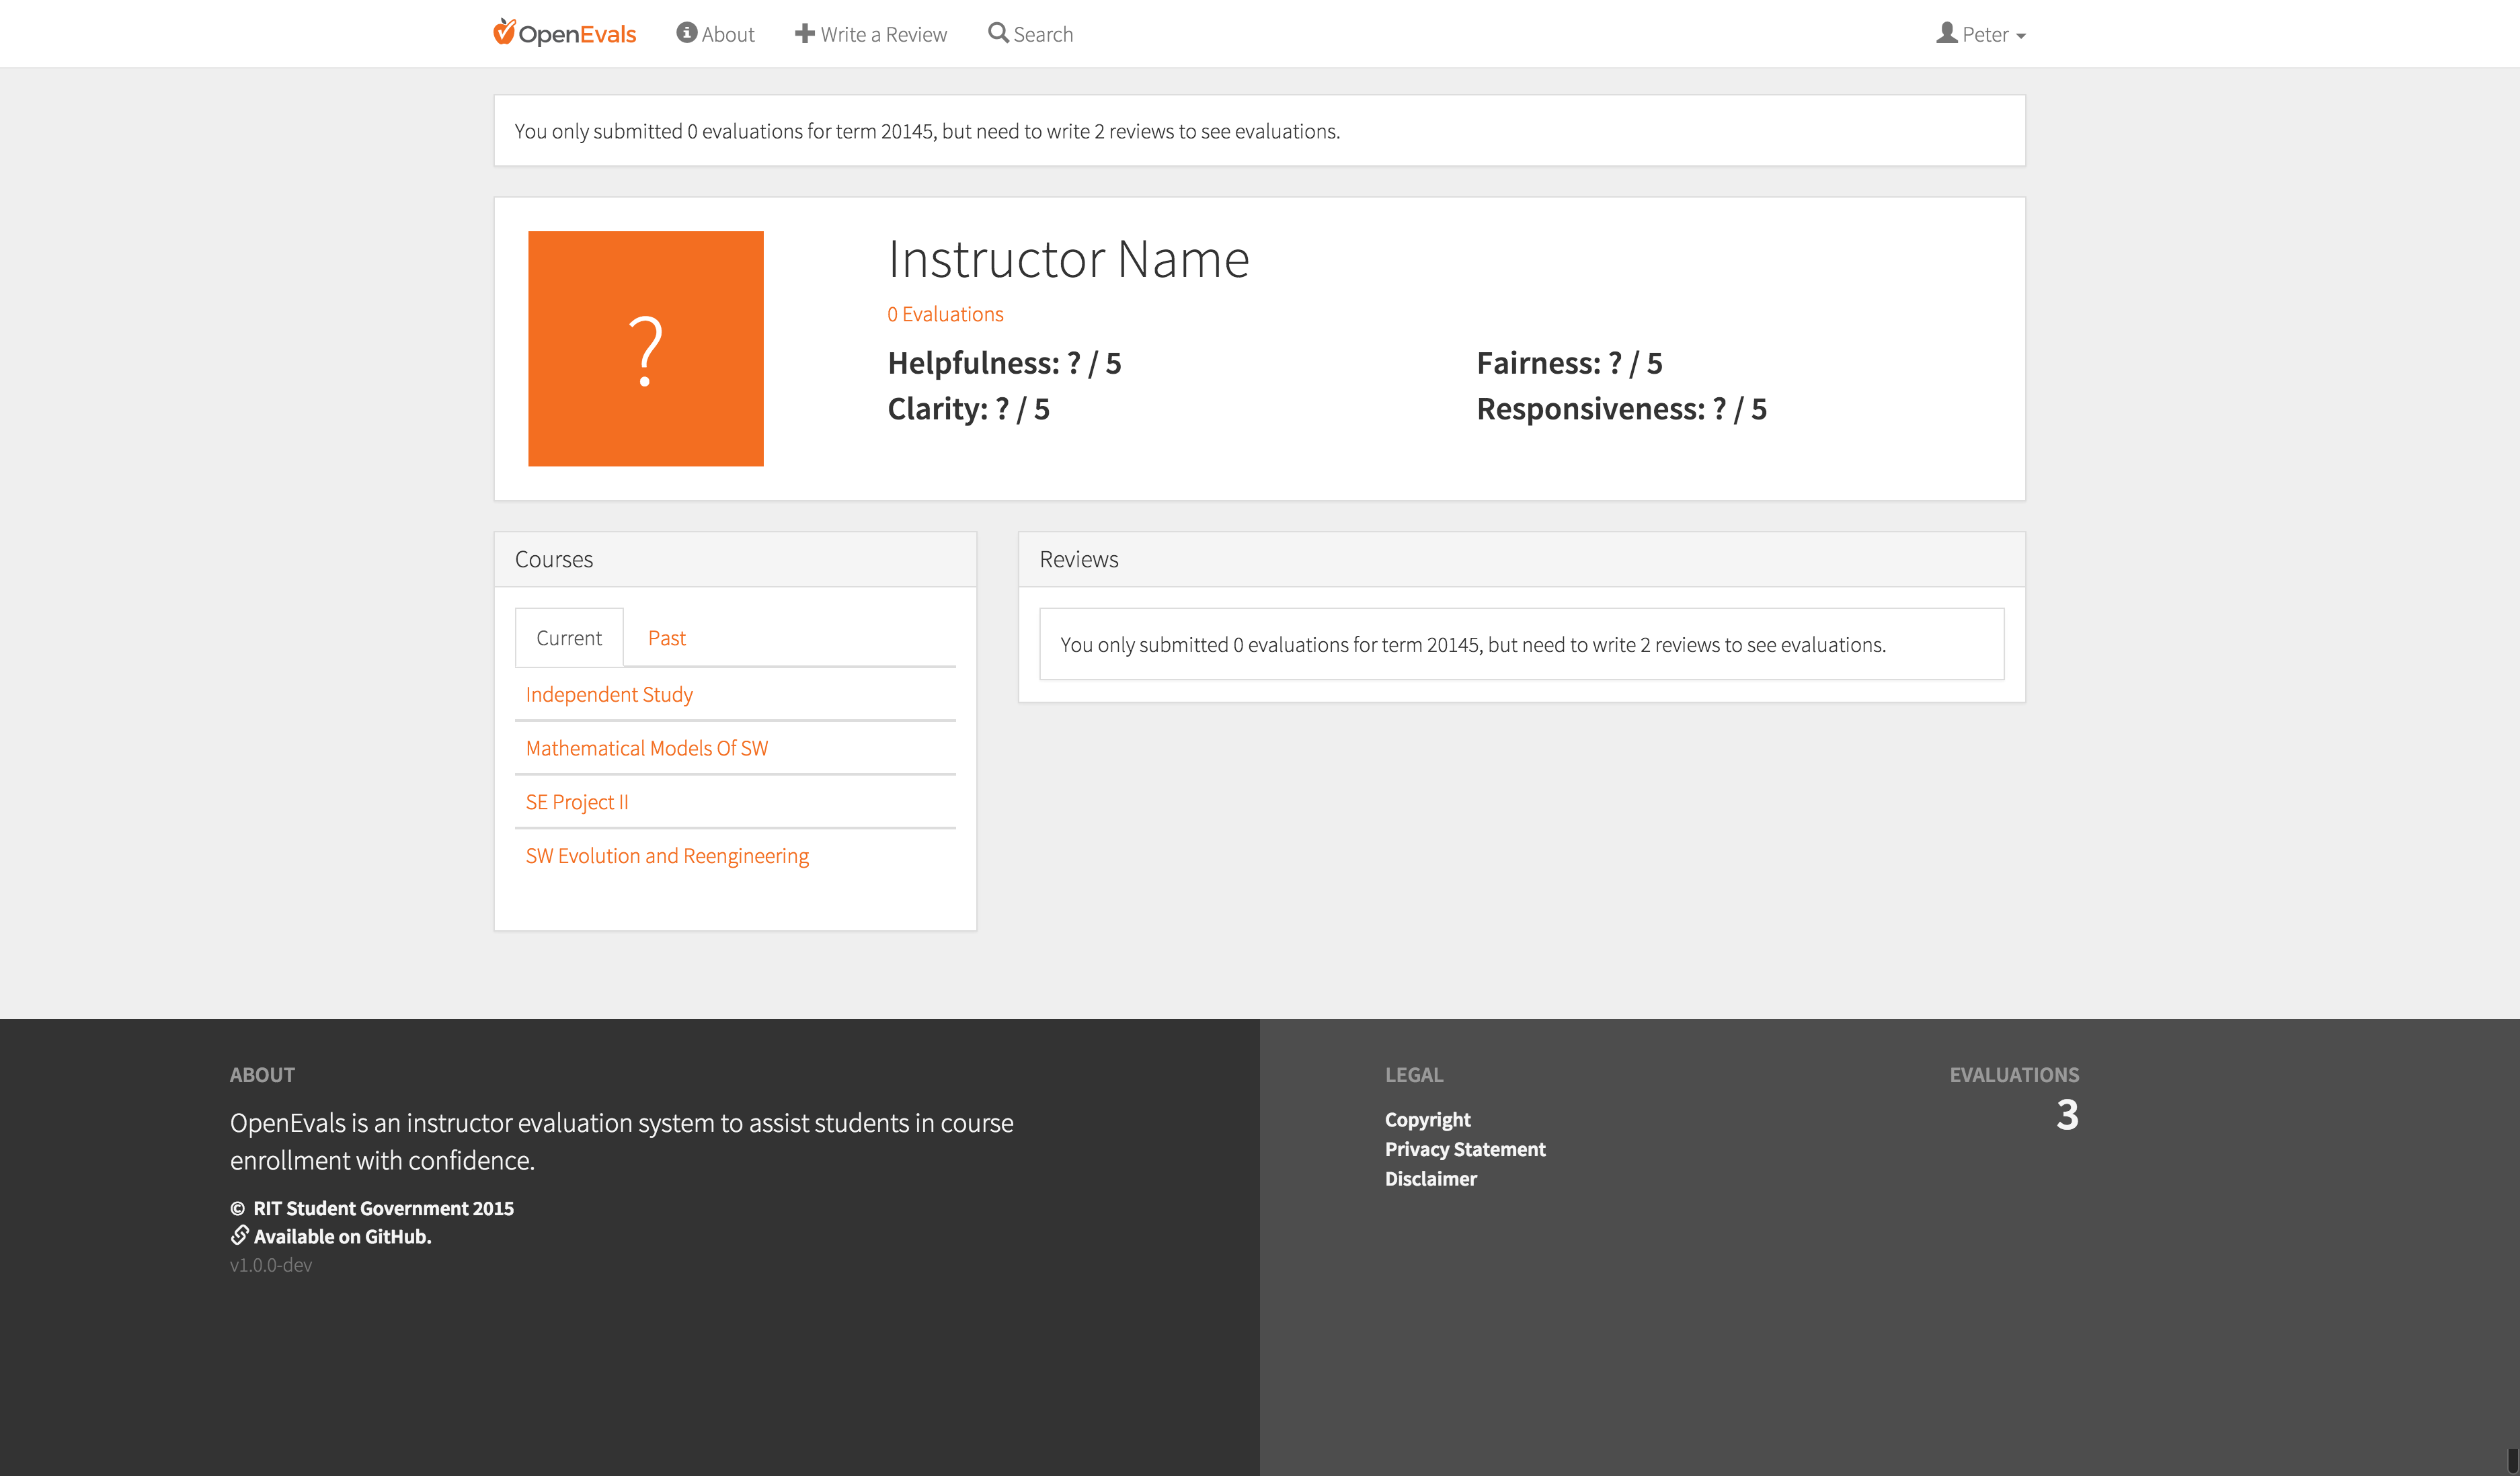
Task: Click the user profile icon beside Peter
Action: 1946,33
